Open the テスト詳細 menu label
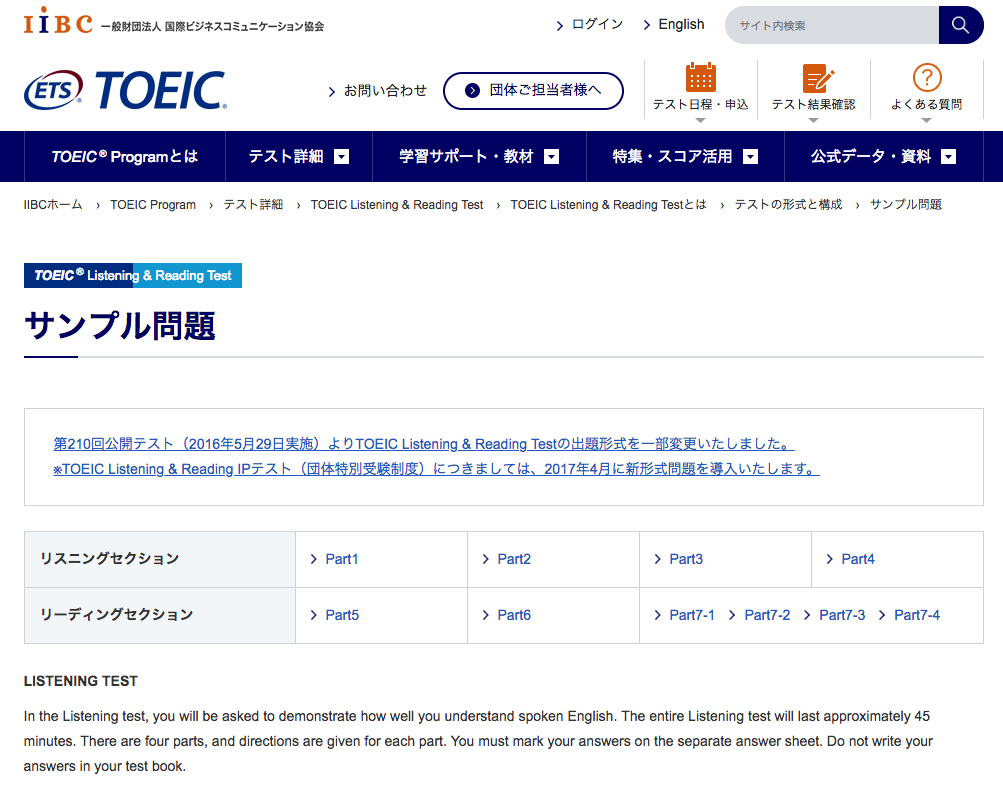 [286, 157]
